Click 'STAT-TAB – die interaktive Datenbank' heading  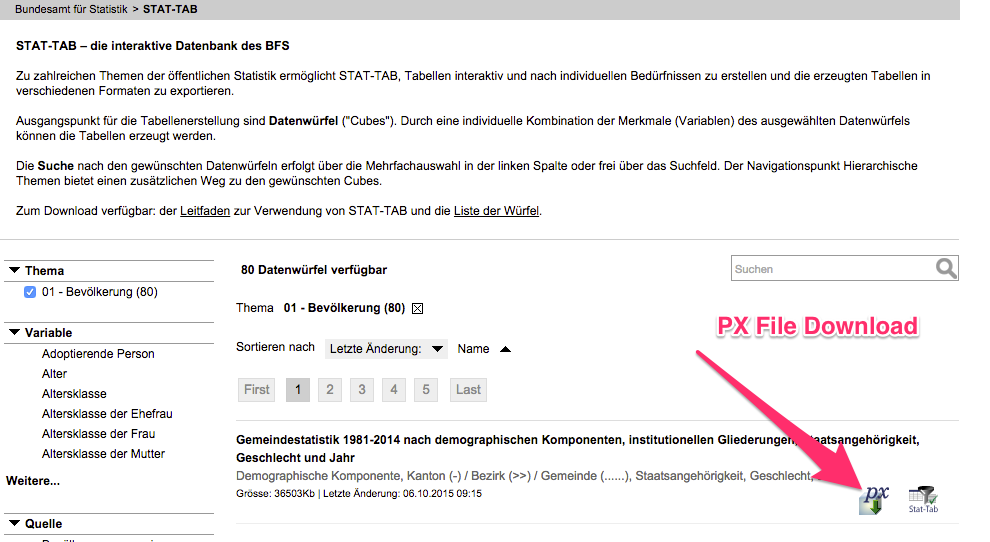pos(153,45)
